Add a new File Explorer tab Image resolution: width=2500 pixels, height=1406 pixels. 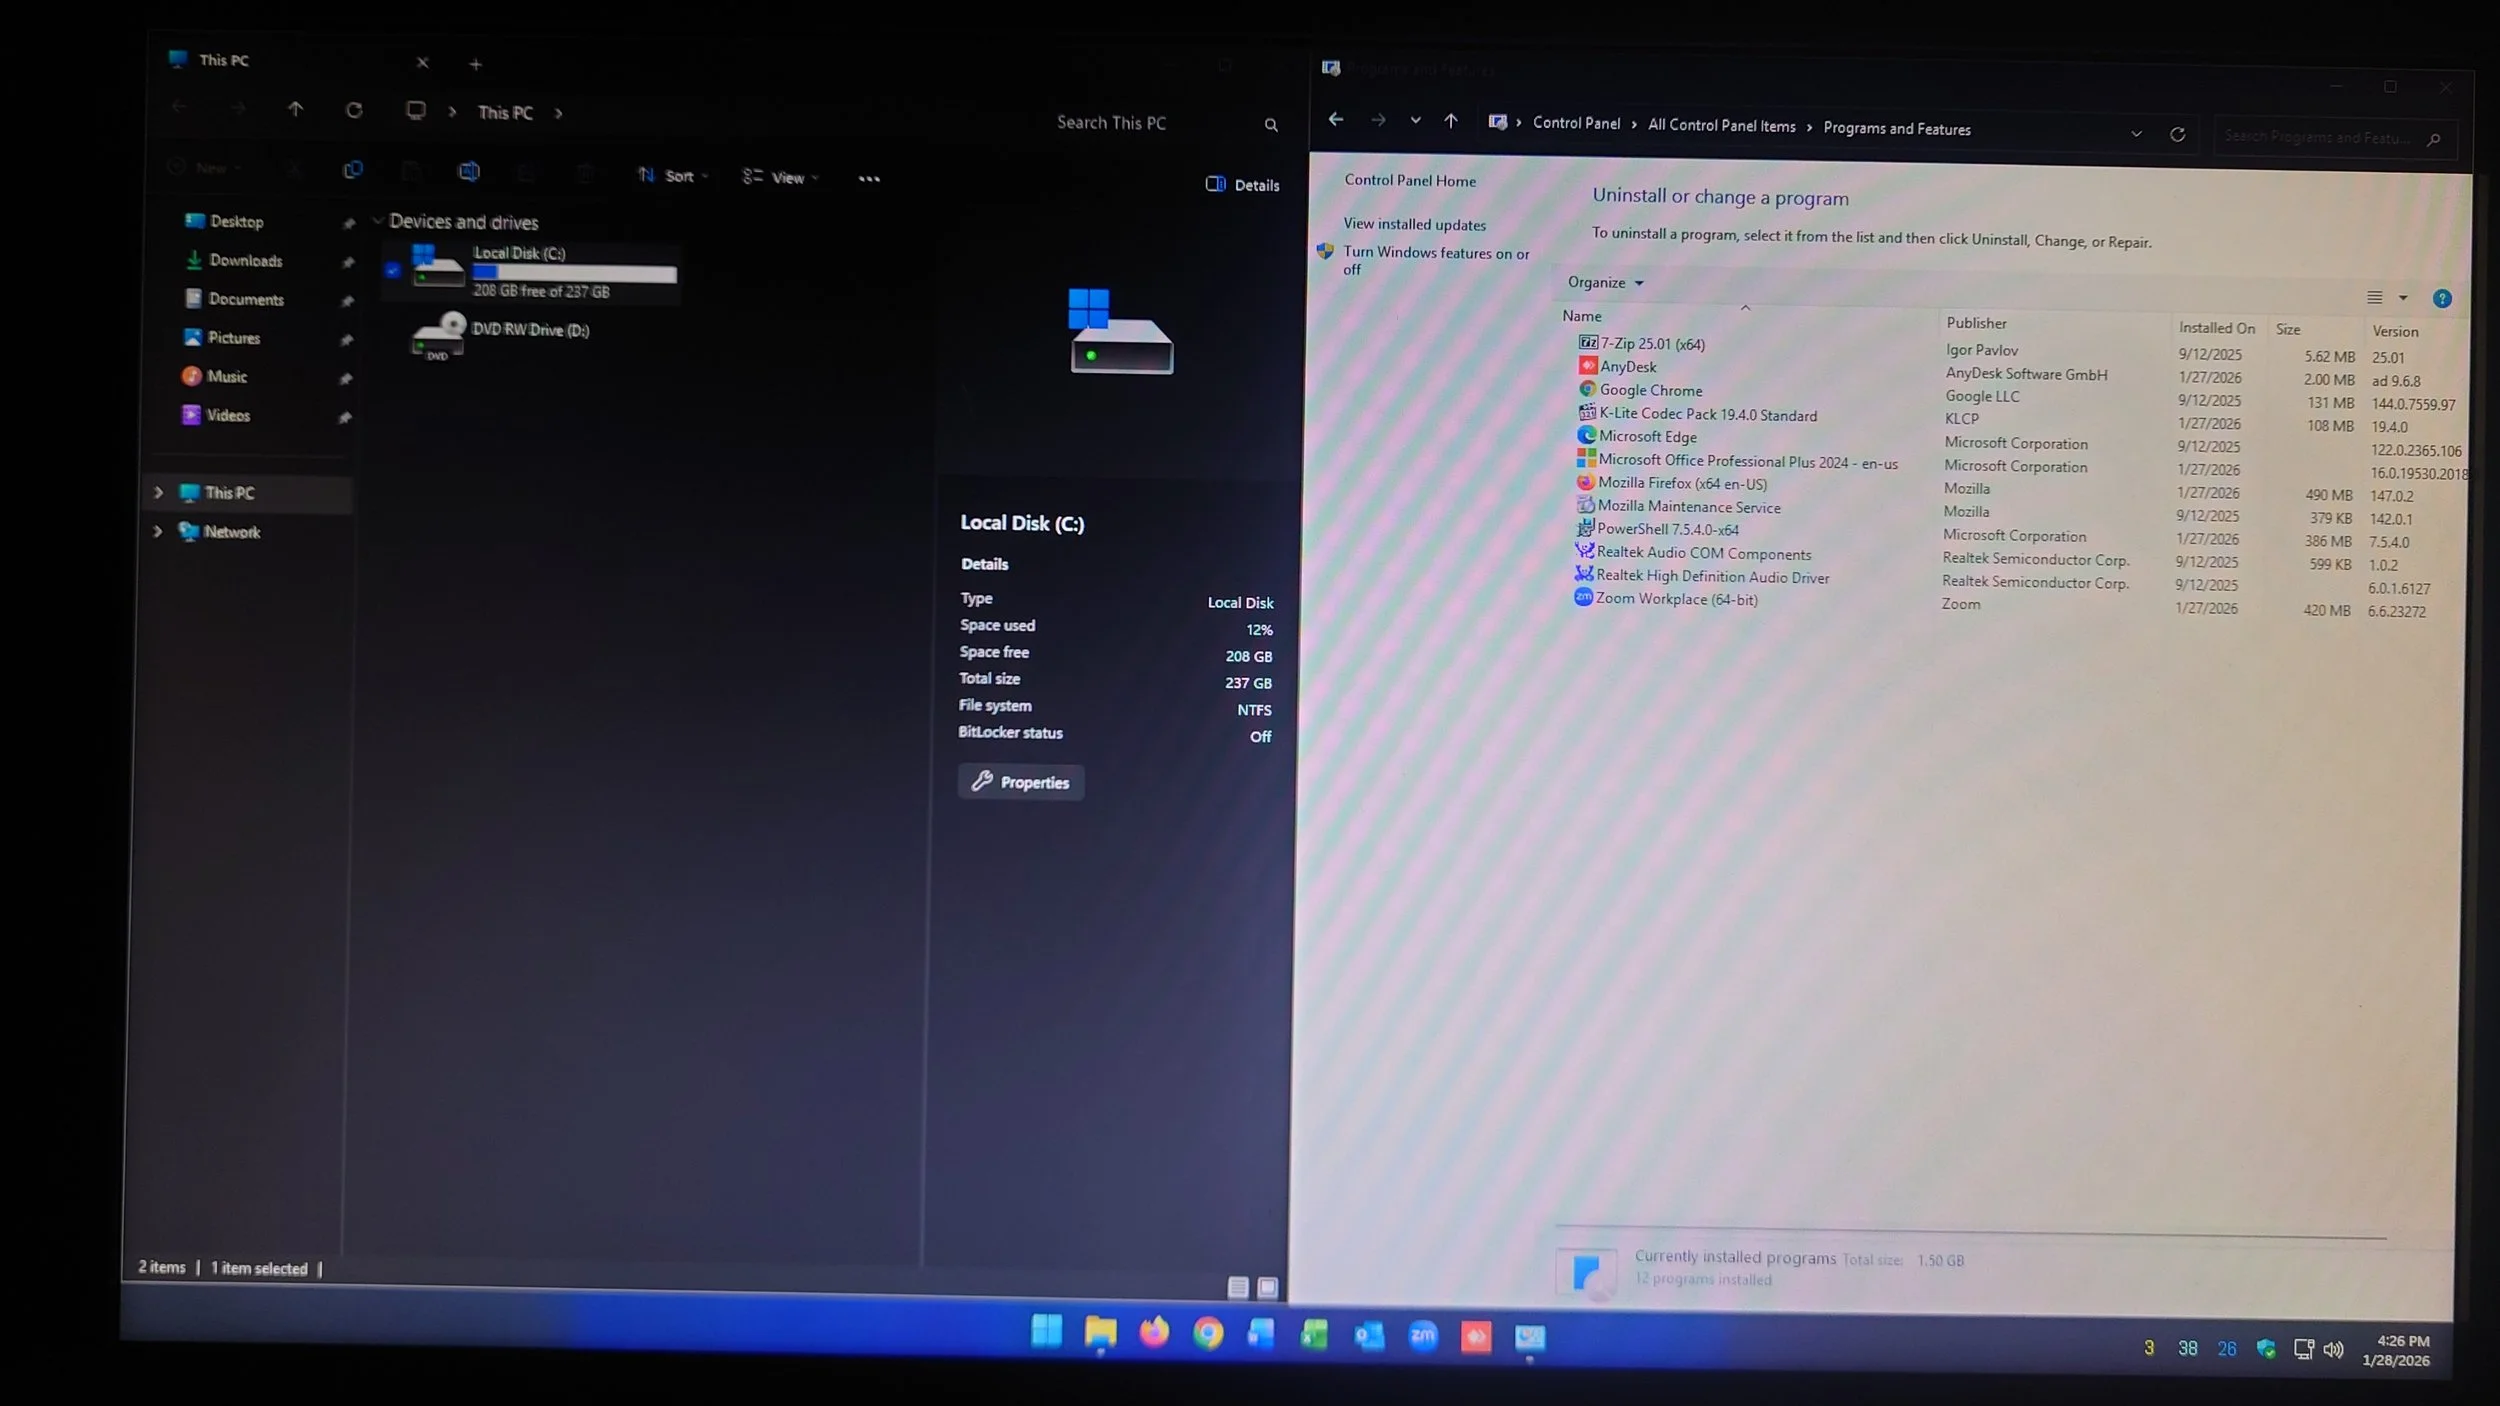[x=476, y=65]
